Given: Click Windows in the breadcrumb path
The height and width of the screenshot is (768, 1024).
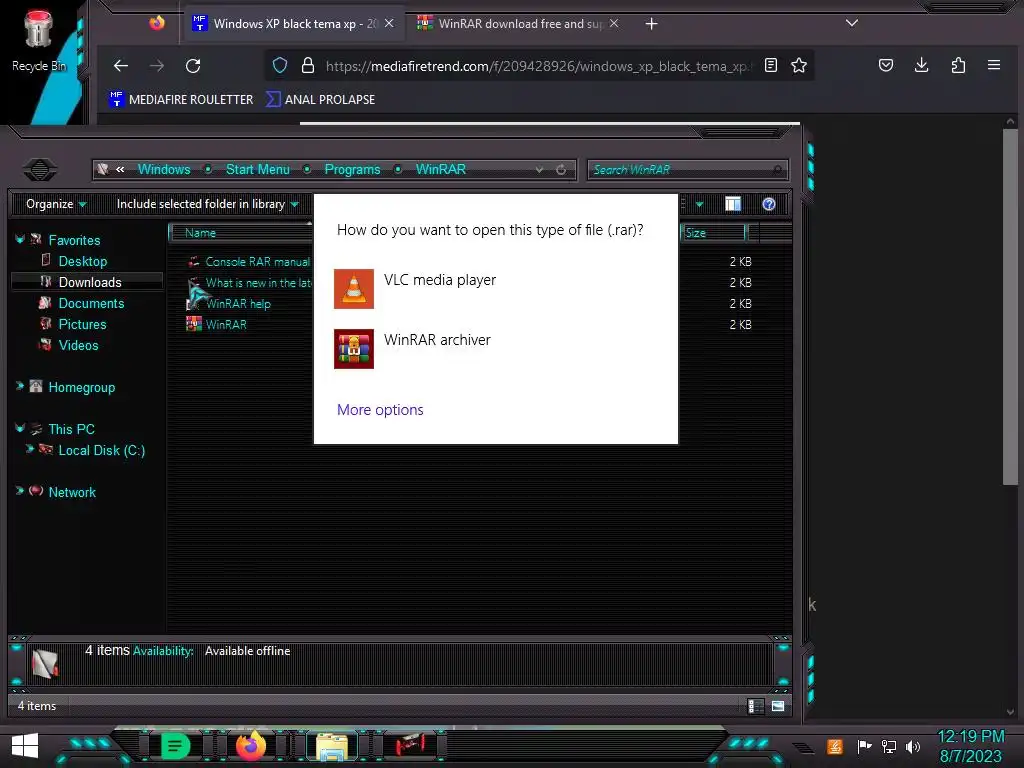Looking at the screenshot, I should (x=164, y=169).
